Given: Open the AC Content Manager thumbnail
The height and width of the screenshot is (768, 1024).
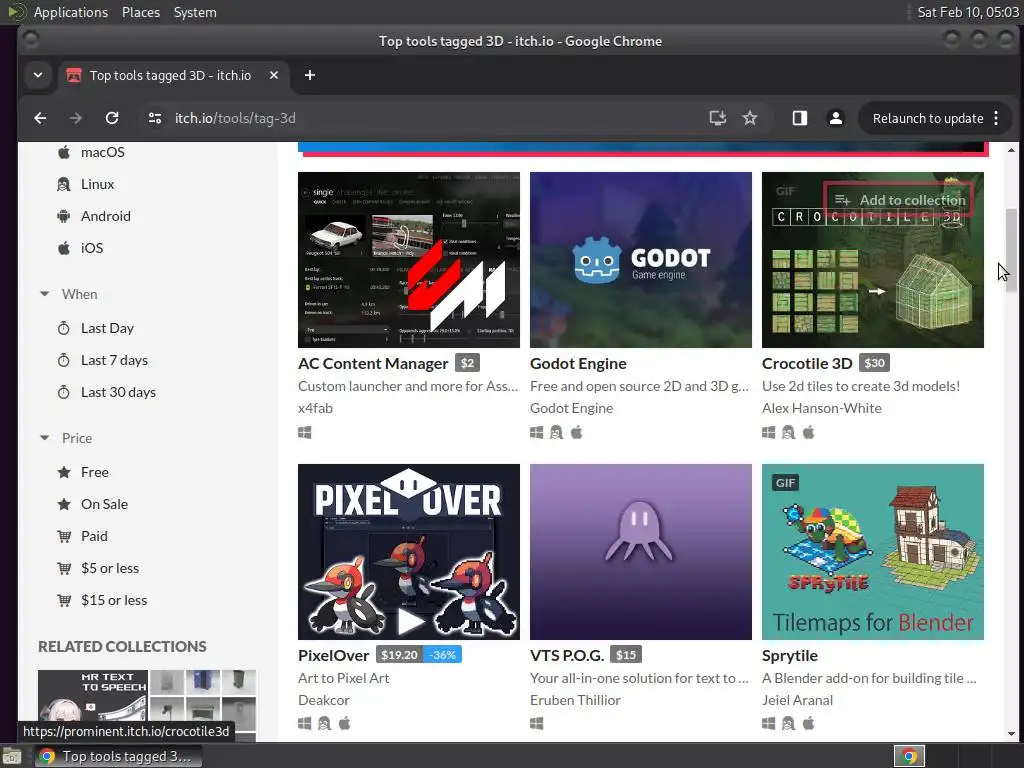Looking at the screenshot, I should [409, 260].
